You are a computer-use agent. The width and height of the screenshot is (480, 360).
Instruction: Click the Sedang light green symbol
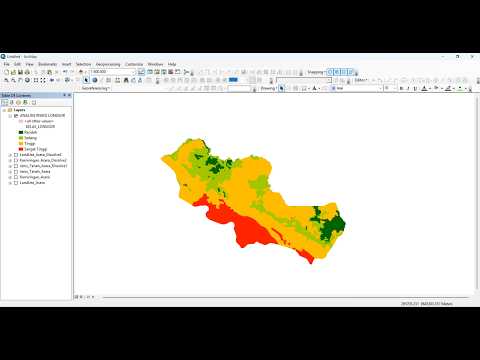(21, 138)
